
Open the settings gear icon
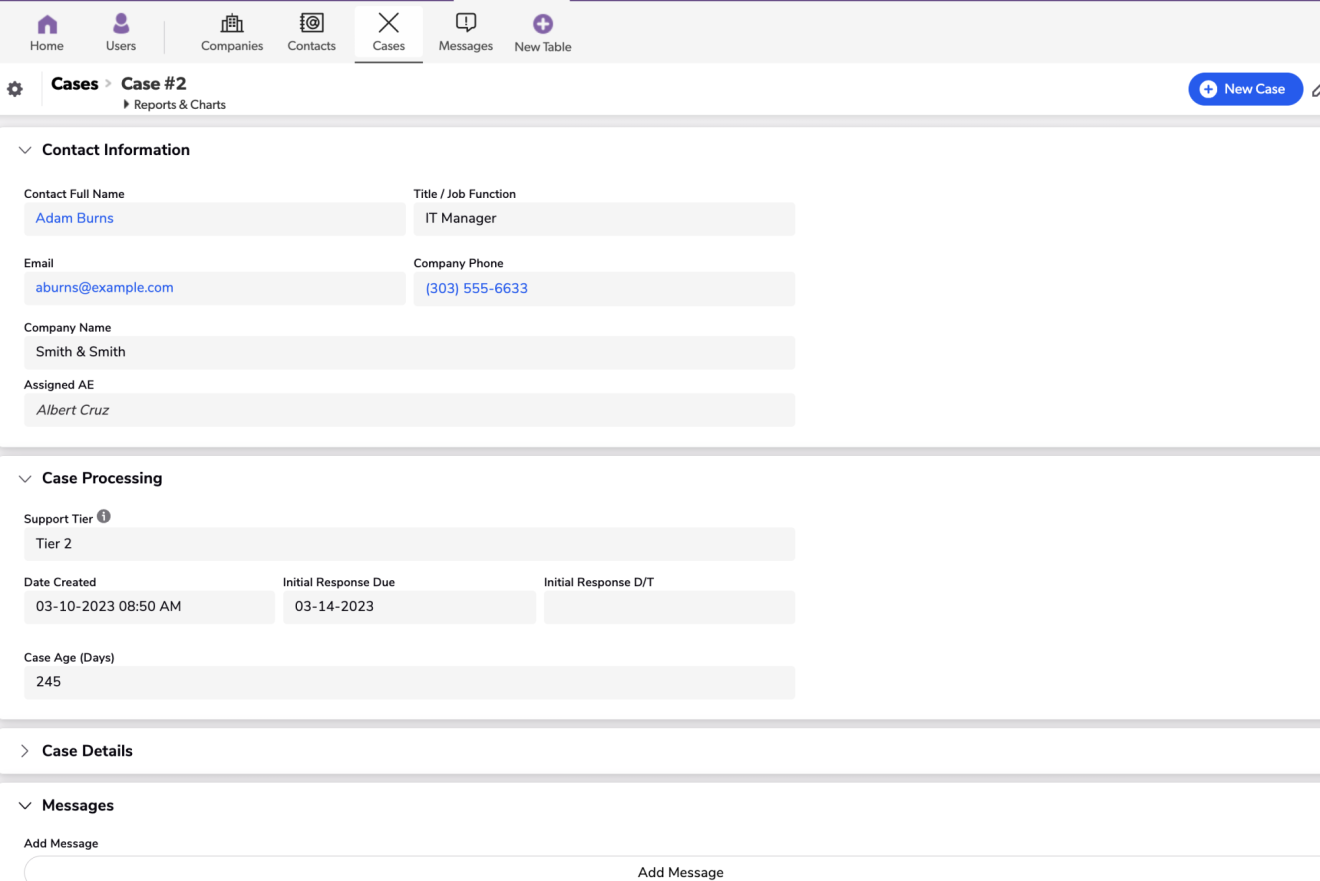click(15, 89)
